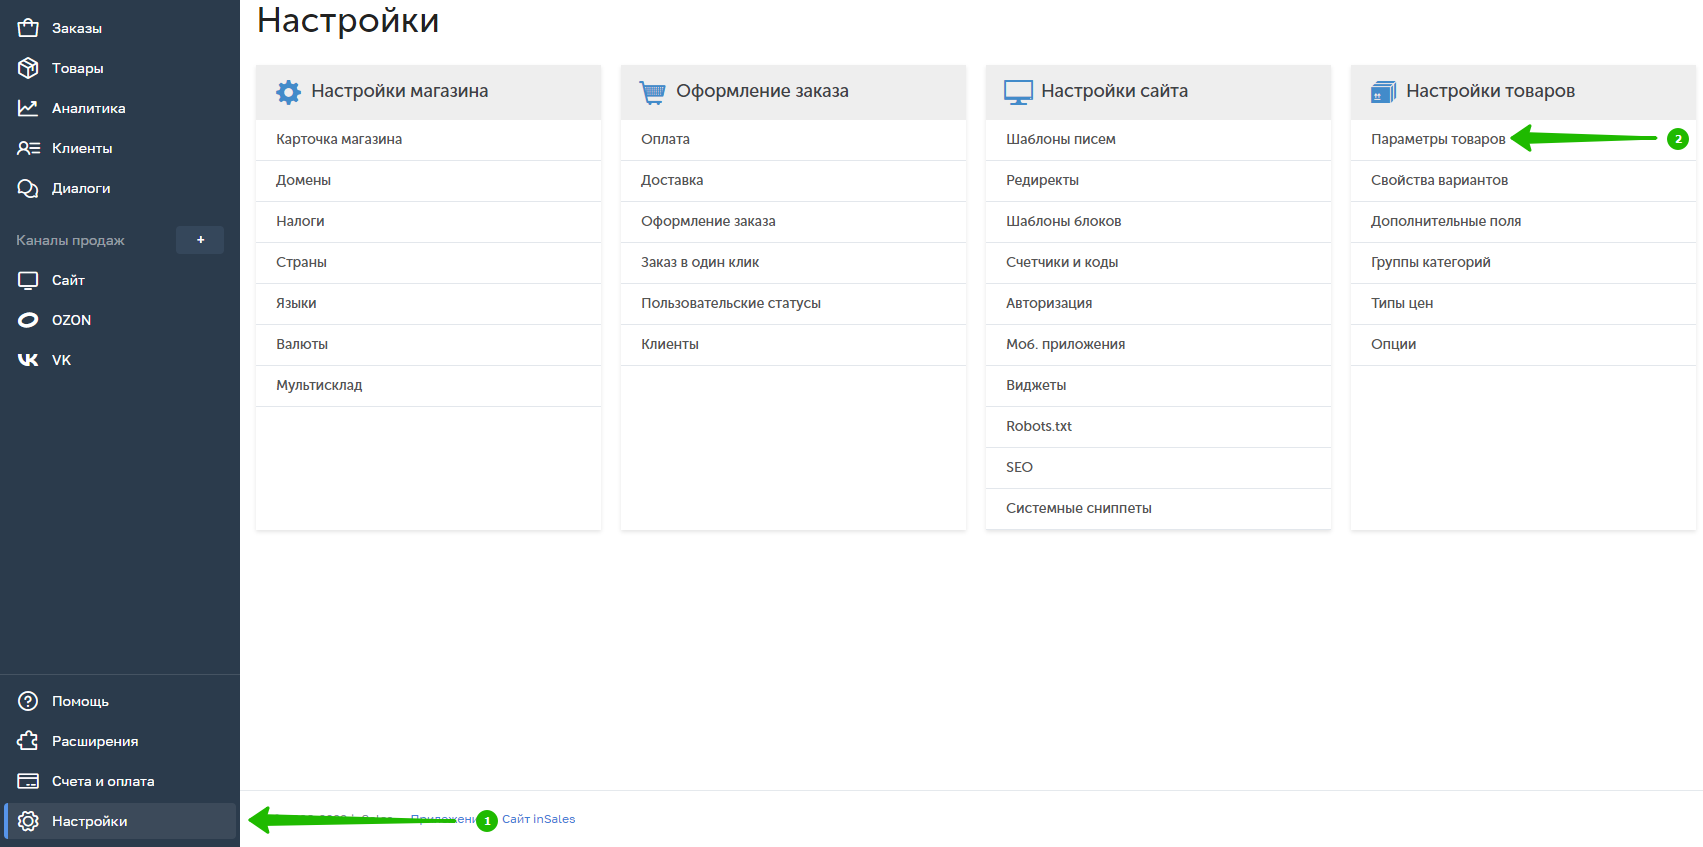Click the Настройки товаров header icon
The width and height of the screenshot is (1703, 847).
click(1383, 92)
